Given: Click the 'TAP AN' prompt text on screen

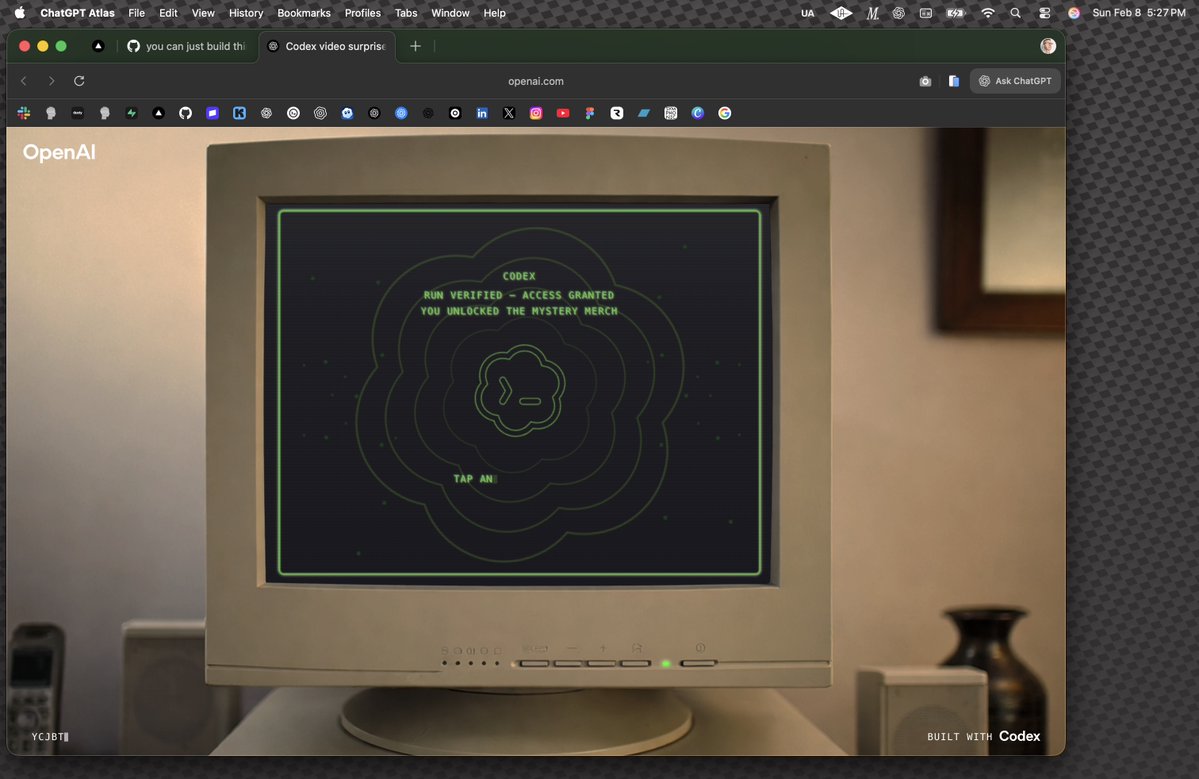Looking at the screenshot, I should pyautogui.click(x=473, y=479).
